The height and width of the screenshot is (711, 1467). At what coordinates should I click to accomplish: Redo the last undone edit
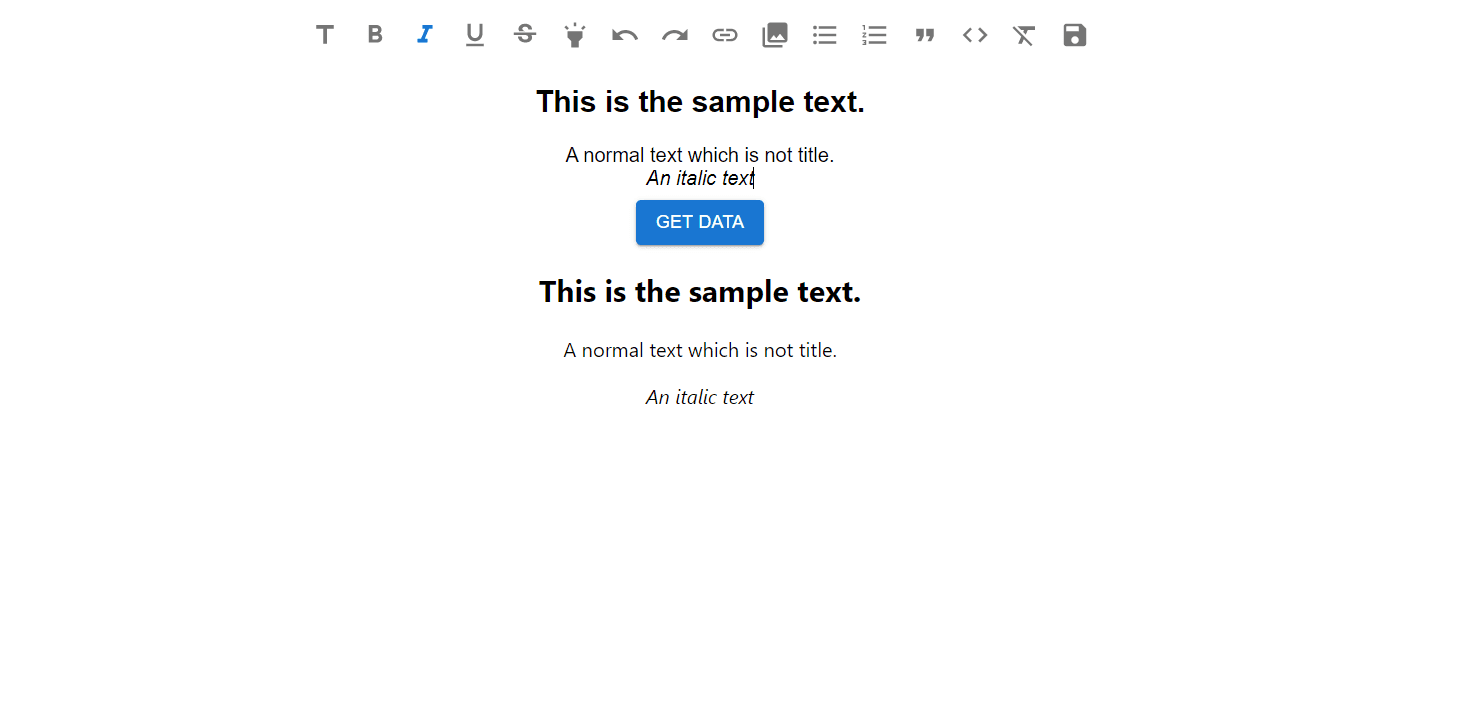675,35
